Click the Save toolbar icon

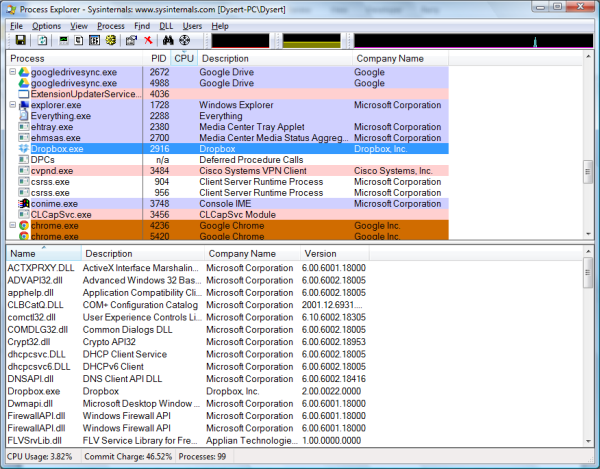click(20, 40)
